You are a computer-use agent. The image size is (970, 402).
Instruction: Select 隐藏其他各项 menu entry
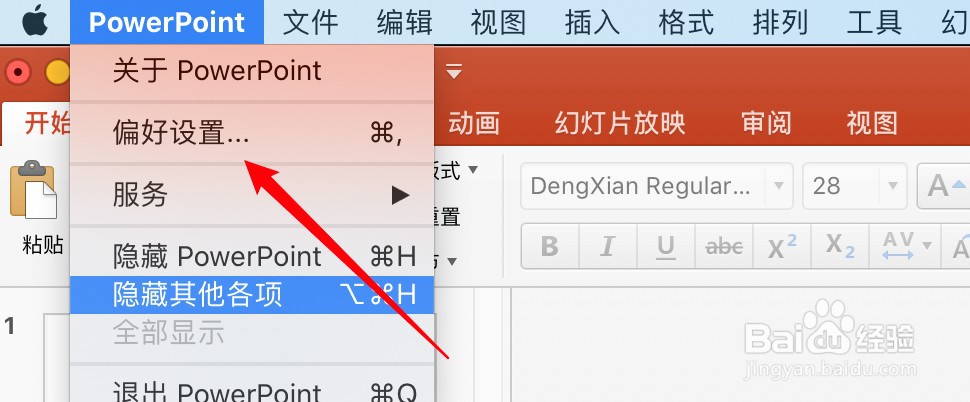[x=252, y=295]
